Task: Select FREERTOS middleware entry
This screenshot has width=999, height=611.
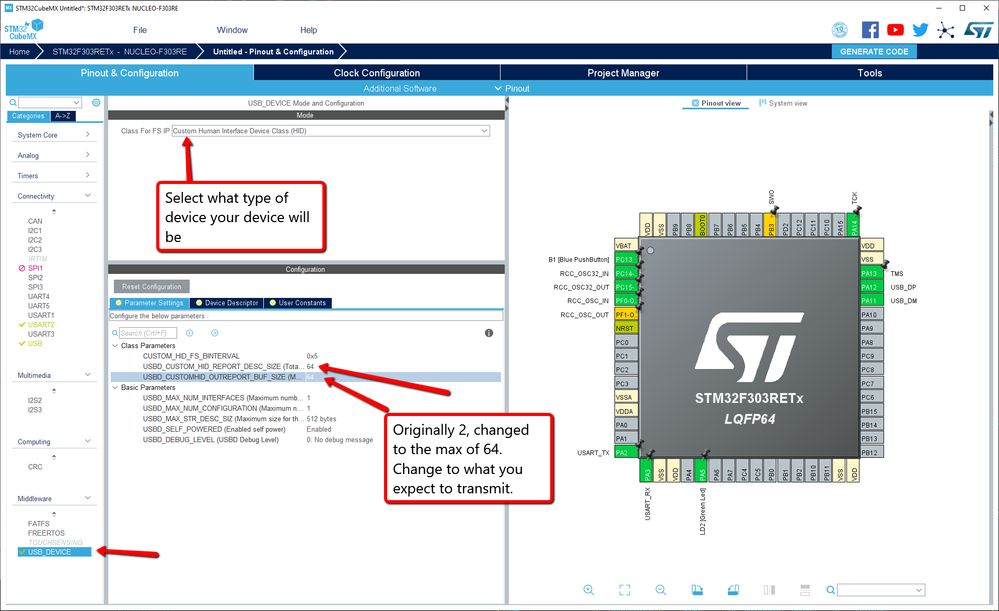Action: click(46, 533)
